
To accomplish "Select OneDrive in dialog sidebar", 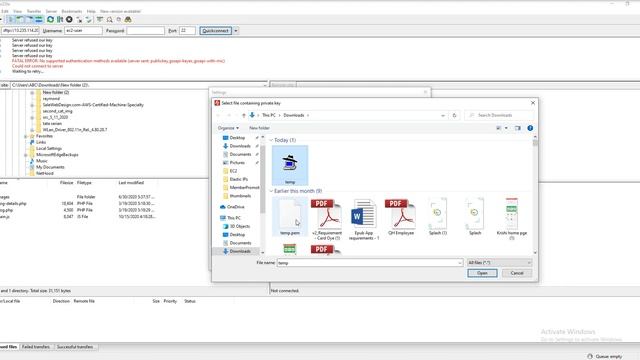I will (236, 207).
